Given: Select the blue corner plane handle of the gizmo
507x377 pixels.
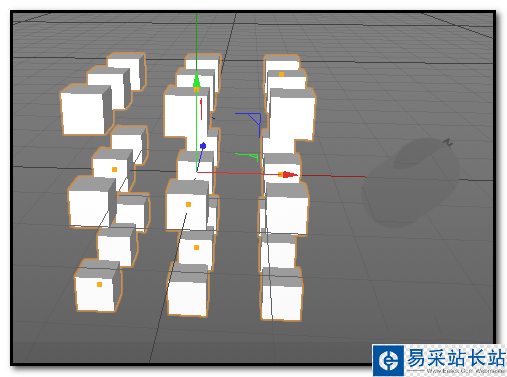Looking at the screenshot, I should coord(248,125).
